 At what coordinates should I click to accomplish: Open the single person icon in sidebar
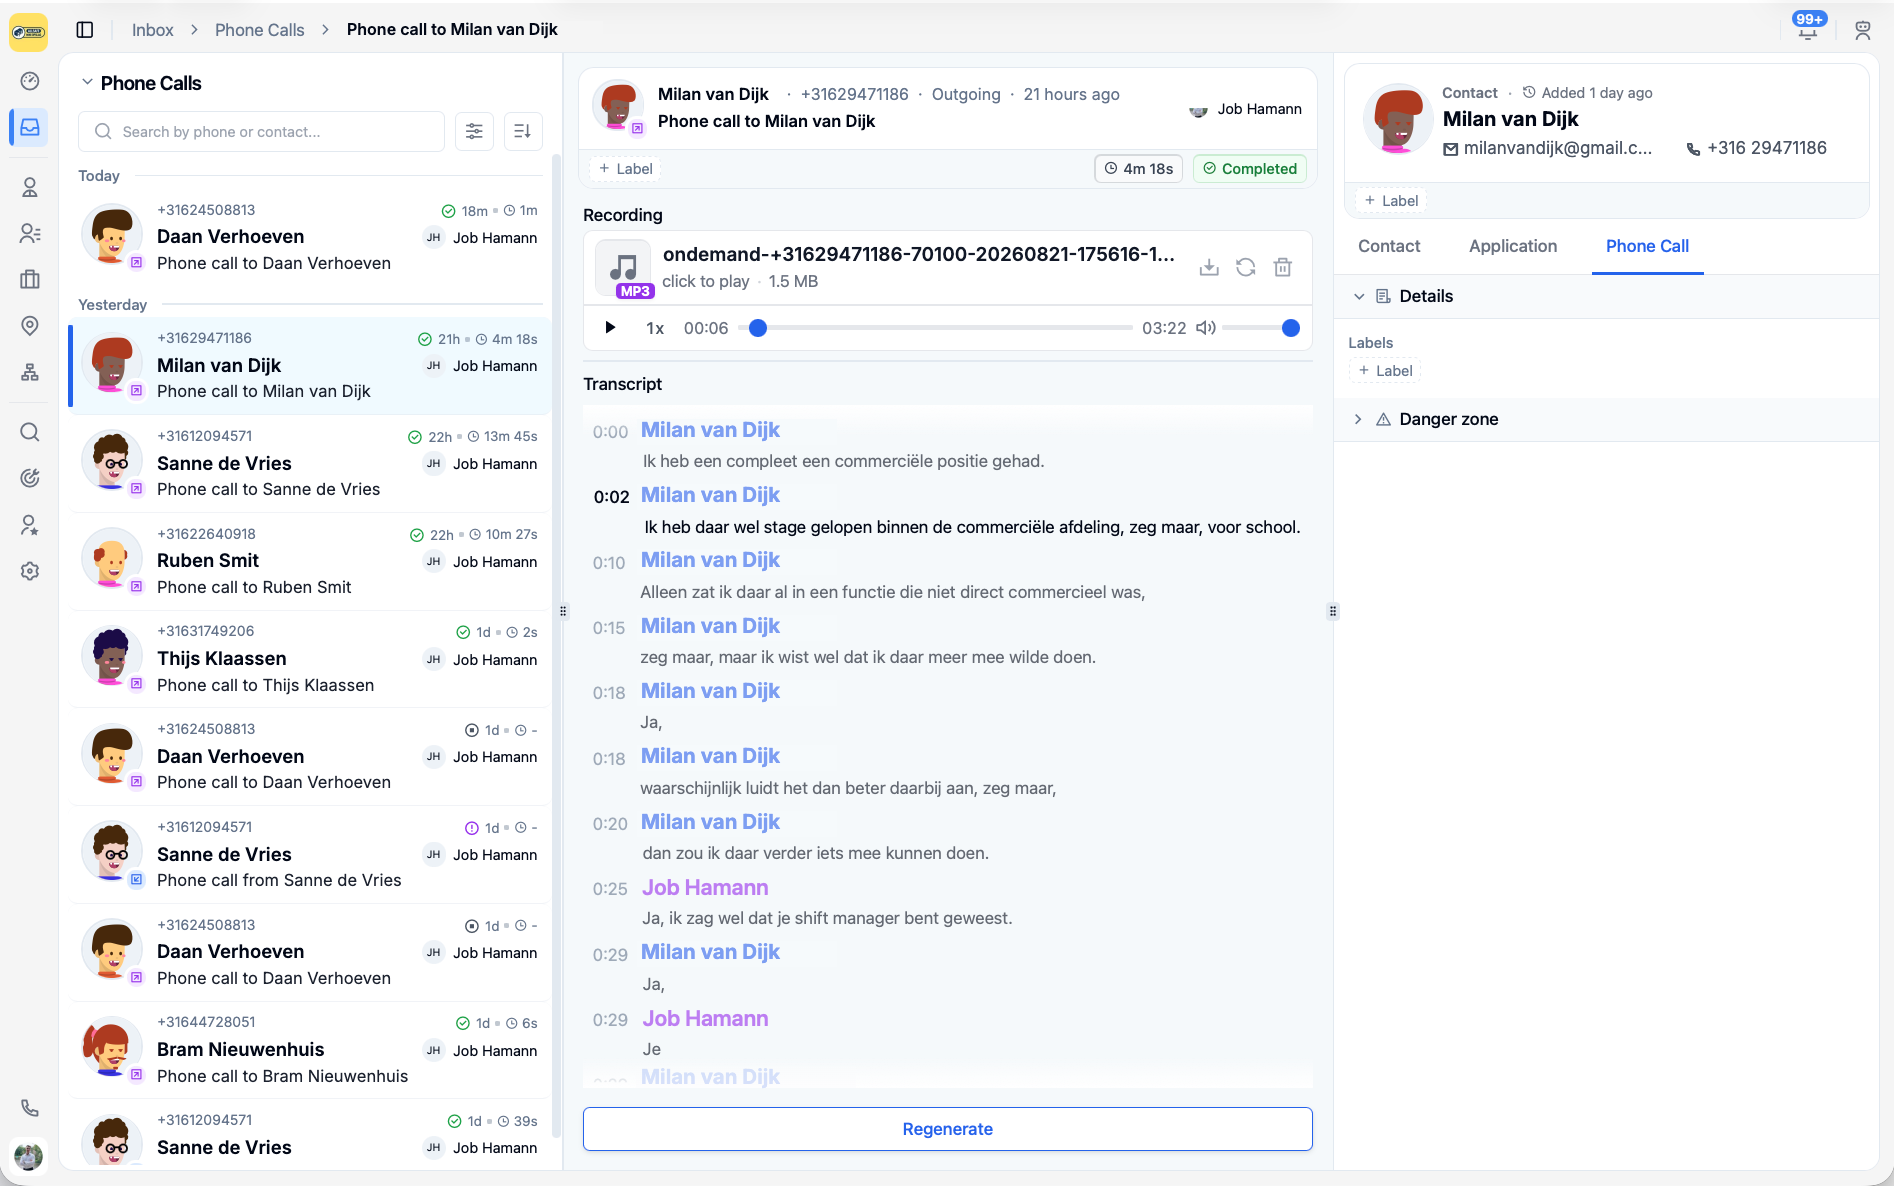point(30,187)
